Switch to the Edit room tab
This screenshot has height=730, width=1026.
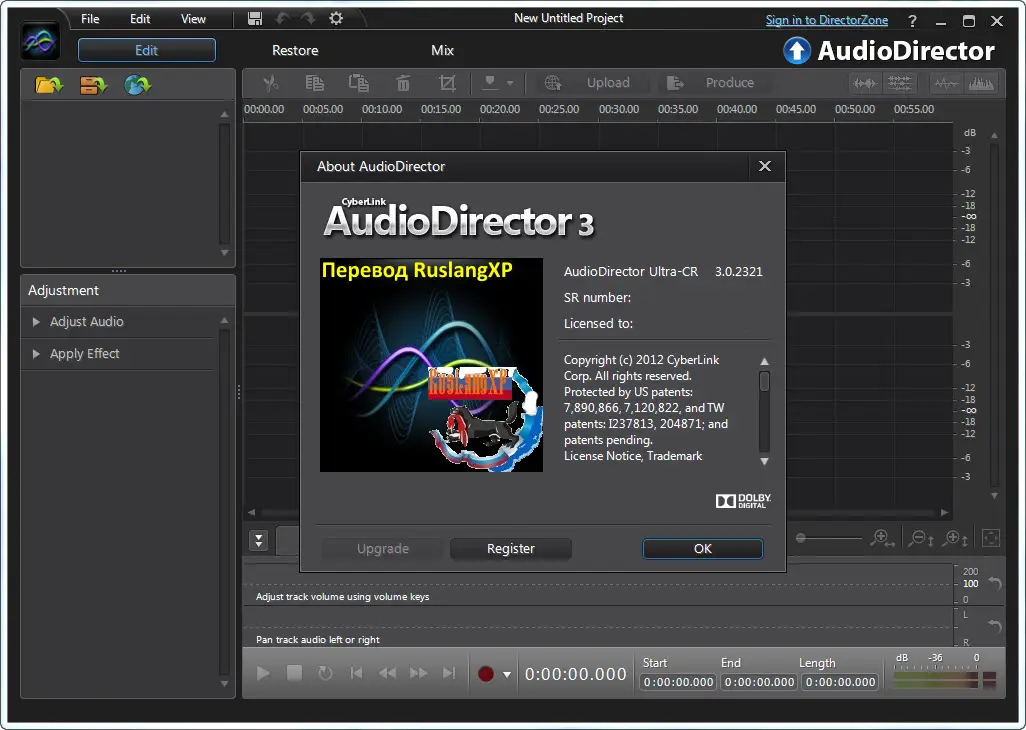147,50
